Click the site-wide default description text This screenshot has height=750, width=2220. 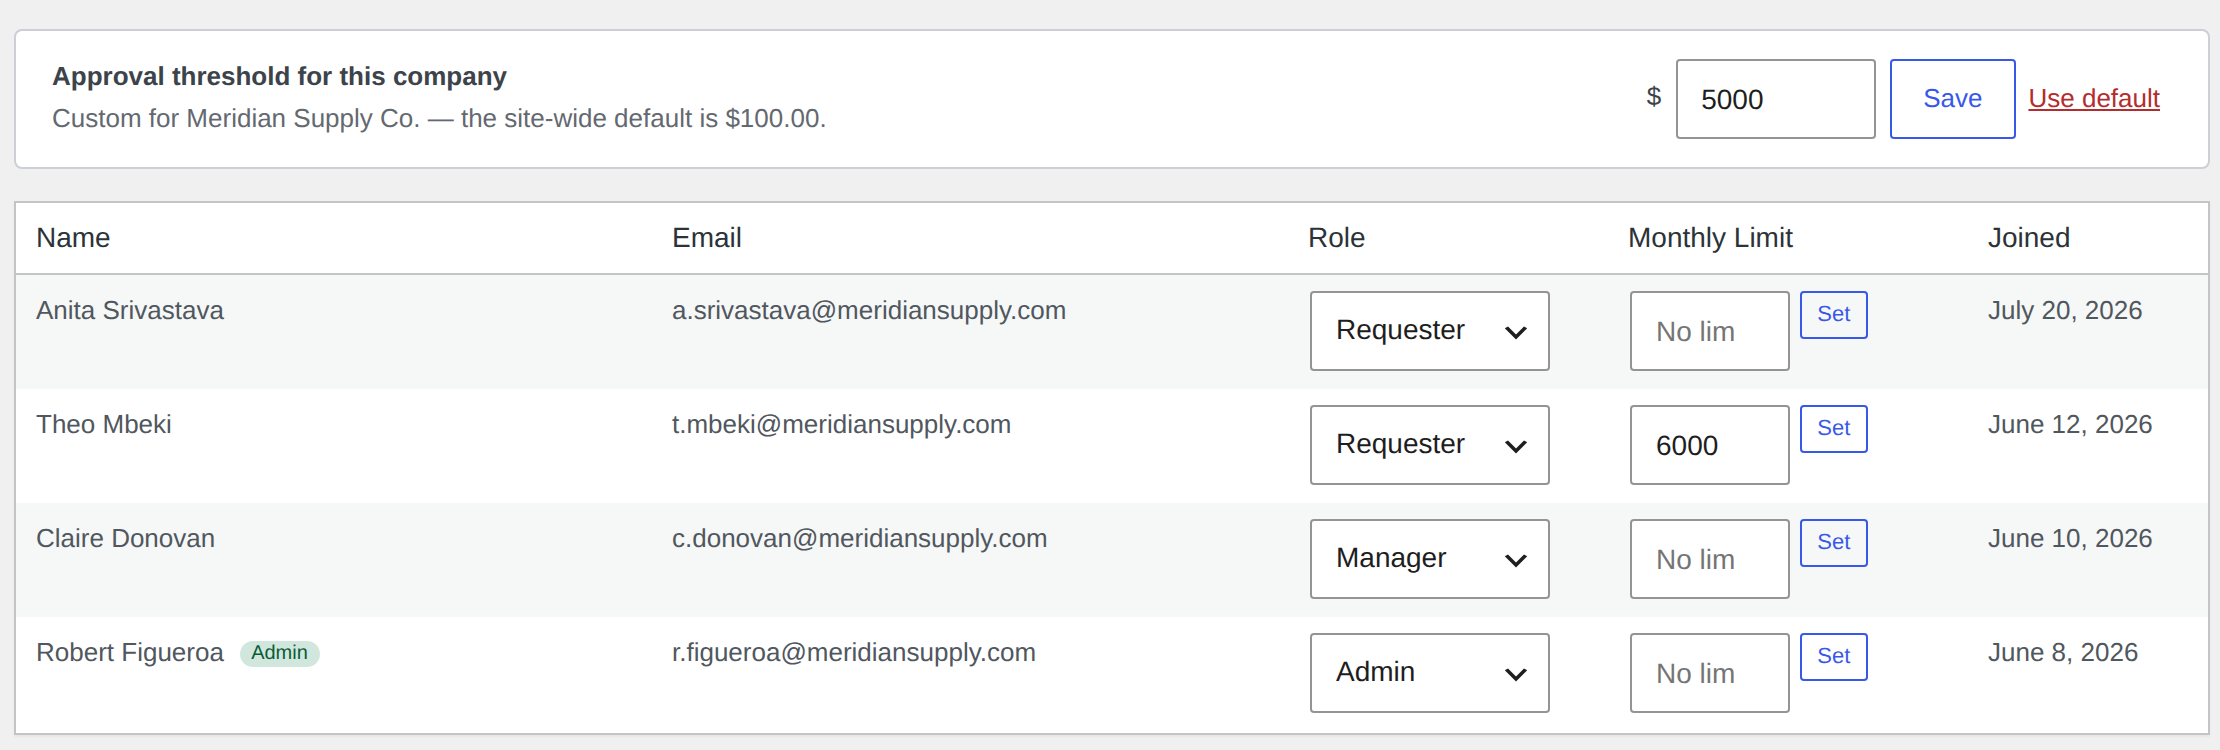(439, 119)
